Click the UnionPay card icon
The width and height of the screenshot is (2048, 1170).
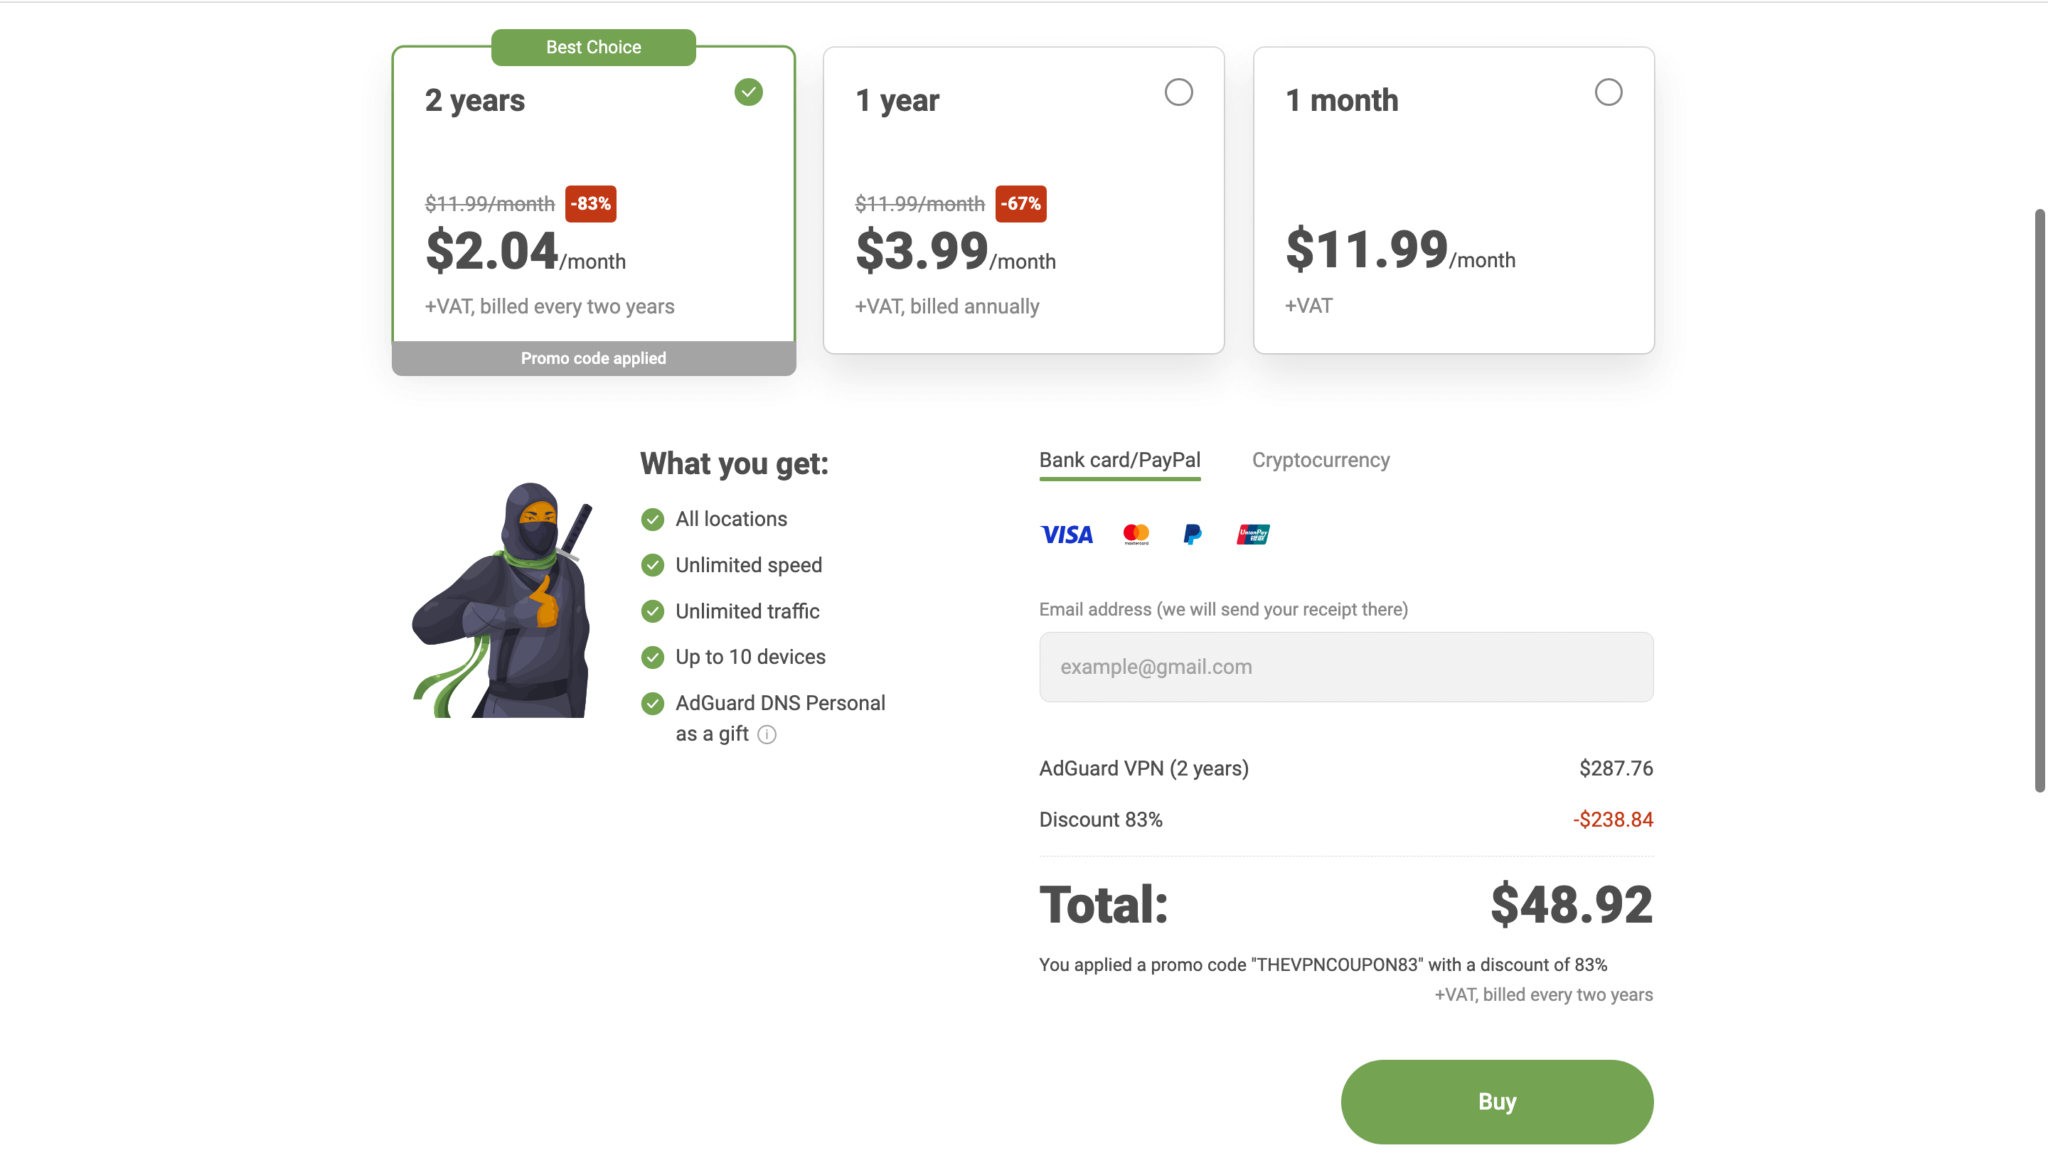[x=1253, y=534]
